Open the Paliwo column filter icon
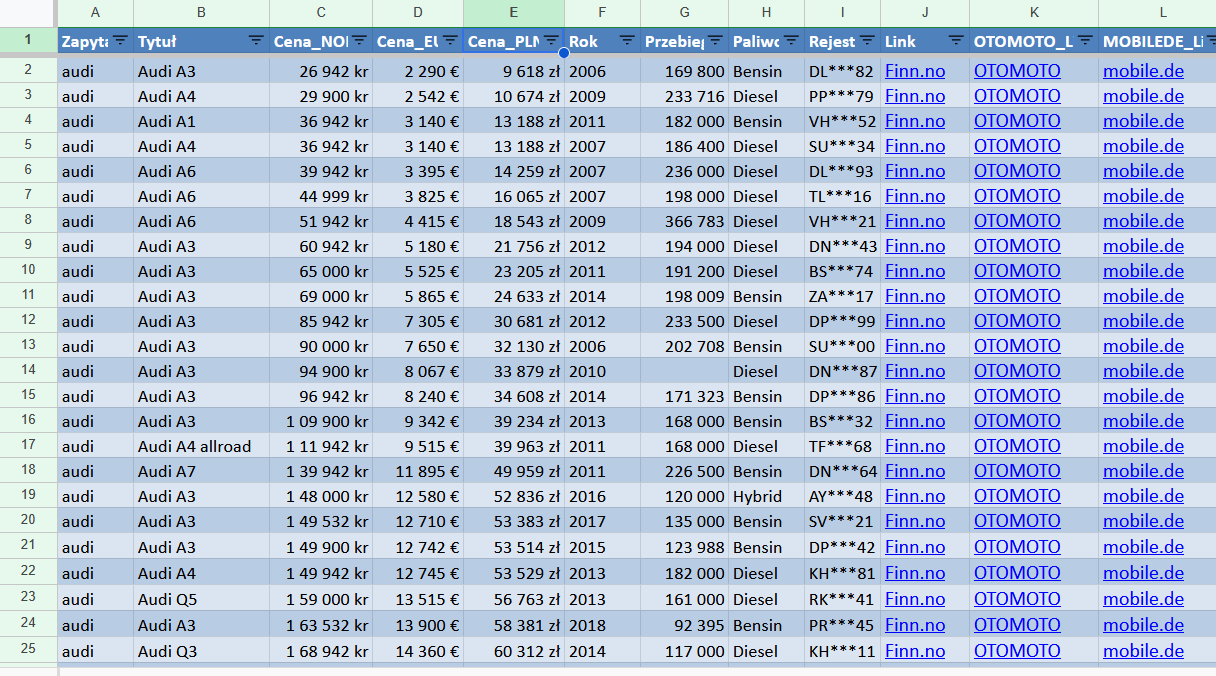The image size is (1216, 676). coord(791,41)
